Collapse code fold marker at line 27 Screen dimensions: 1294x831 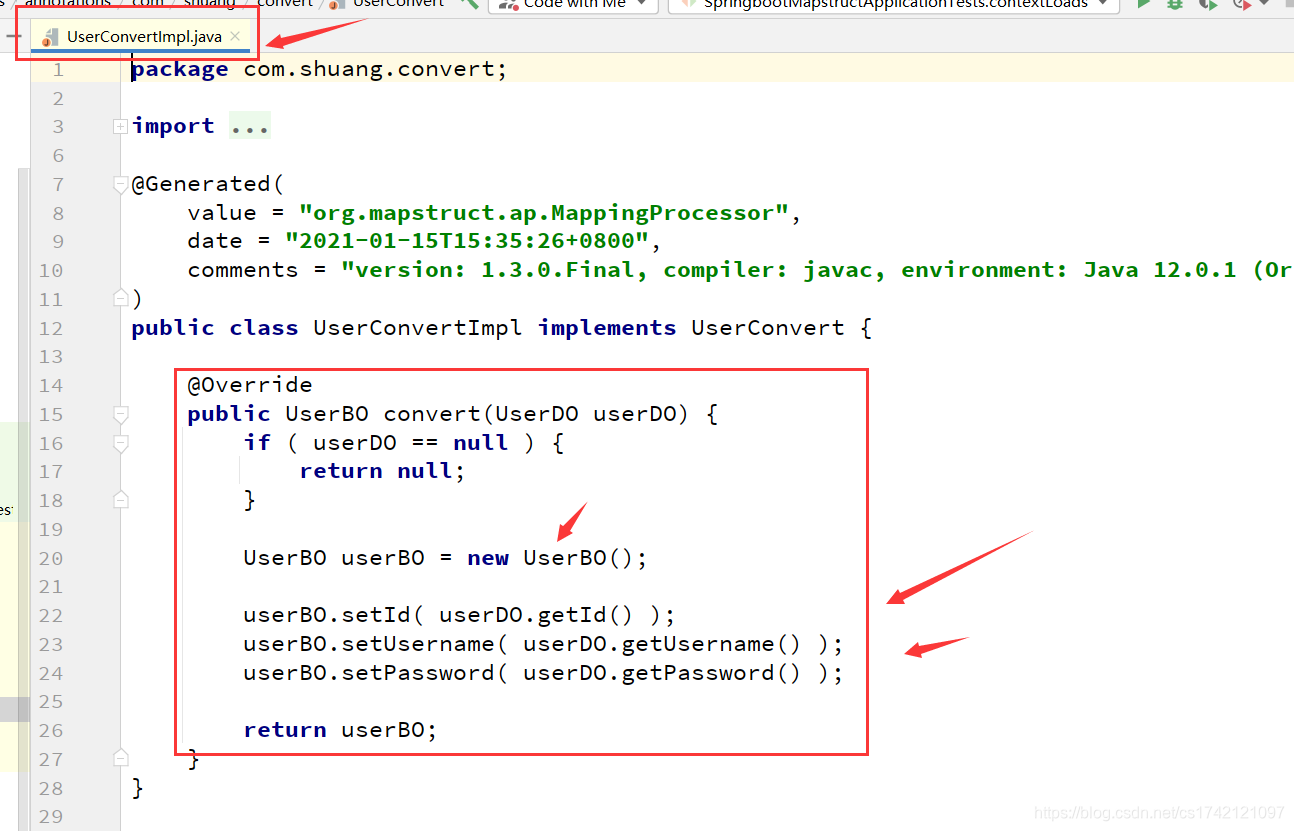[121, 759]
